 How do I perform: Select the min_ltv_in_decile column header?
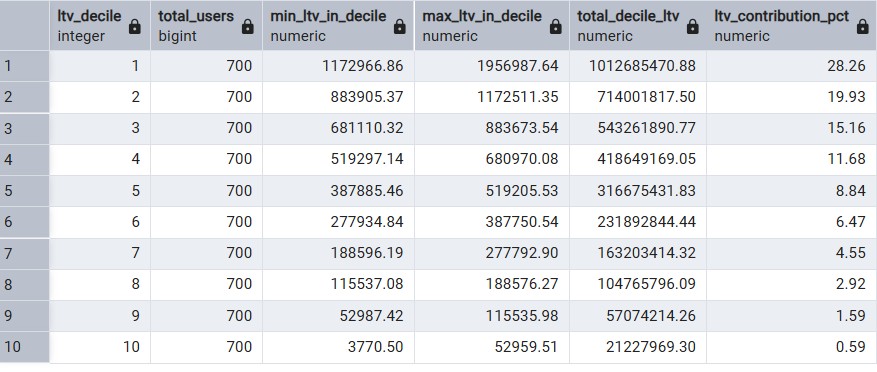338,26
